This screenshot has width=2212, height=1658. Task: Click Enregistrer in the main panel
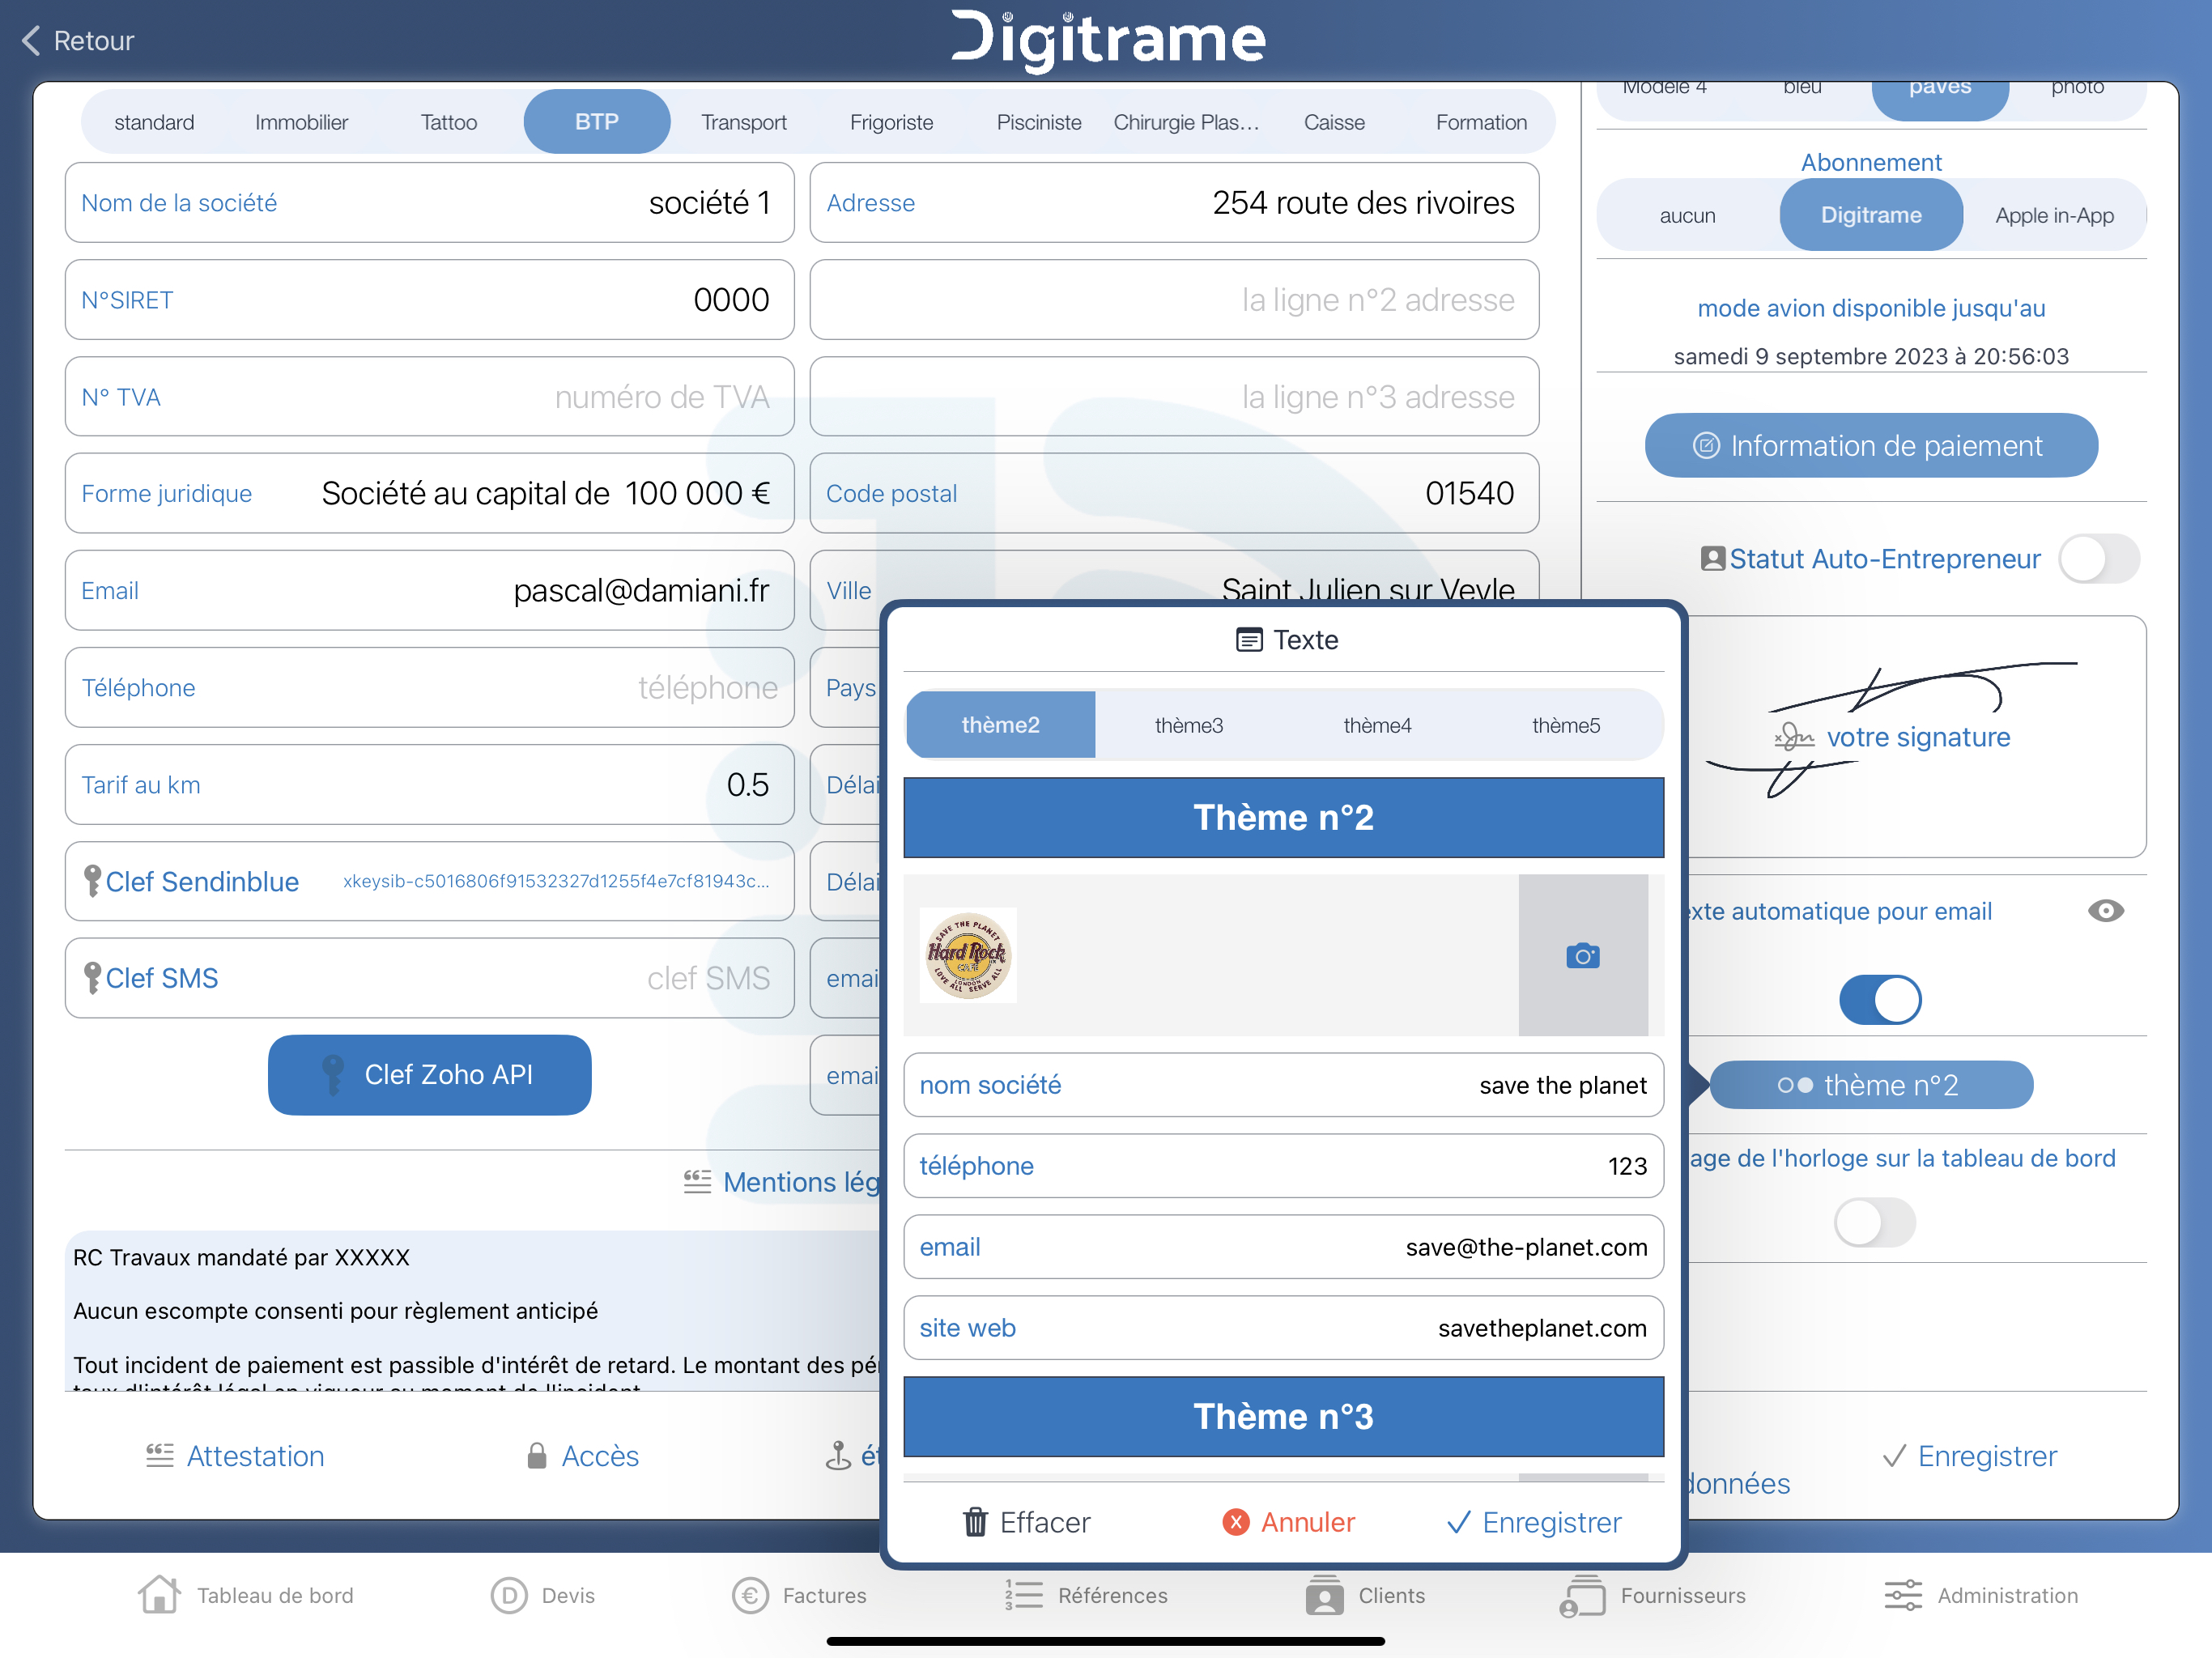pyautogui.click(x=1969, y=1456)
